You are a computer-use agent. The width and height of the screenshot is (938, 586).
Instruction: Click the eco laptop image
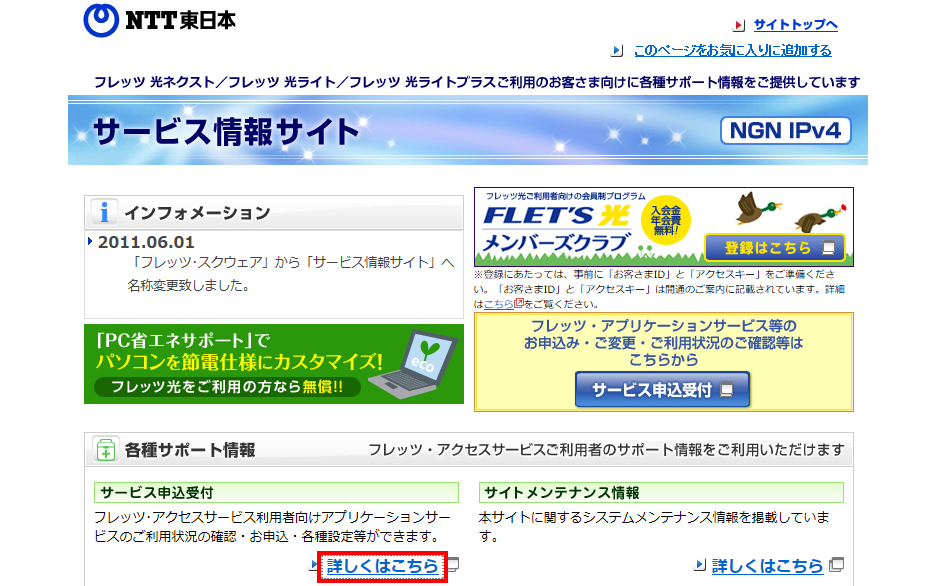[413, 367]
